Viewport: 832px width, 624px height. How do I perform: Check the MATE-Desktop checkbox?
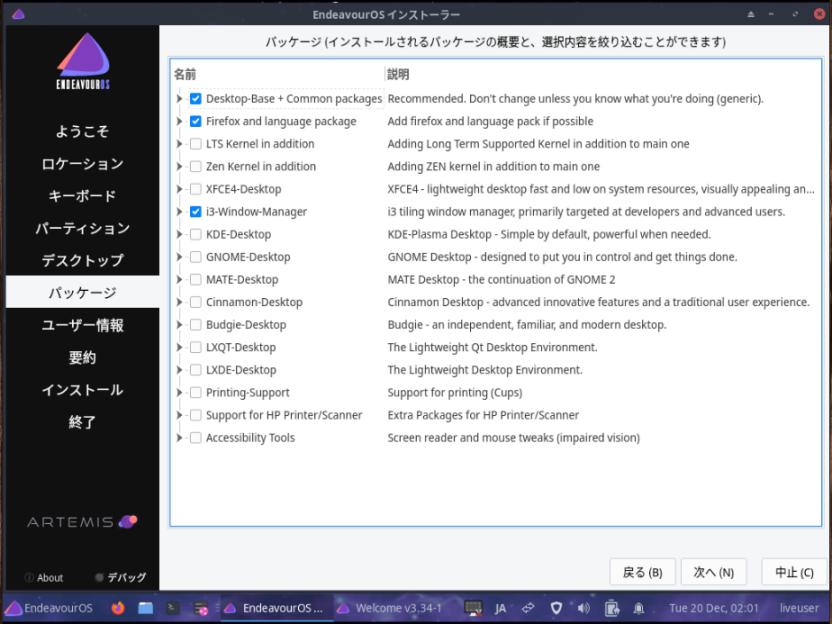(x=196, y=280)
